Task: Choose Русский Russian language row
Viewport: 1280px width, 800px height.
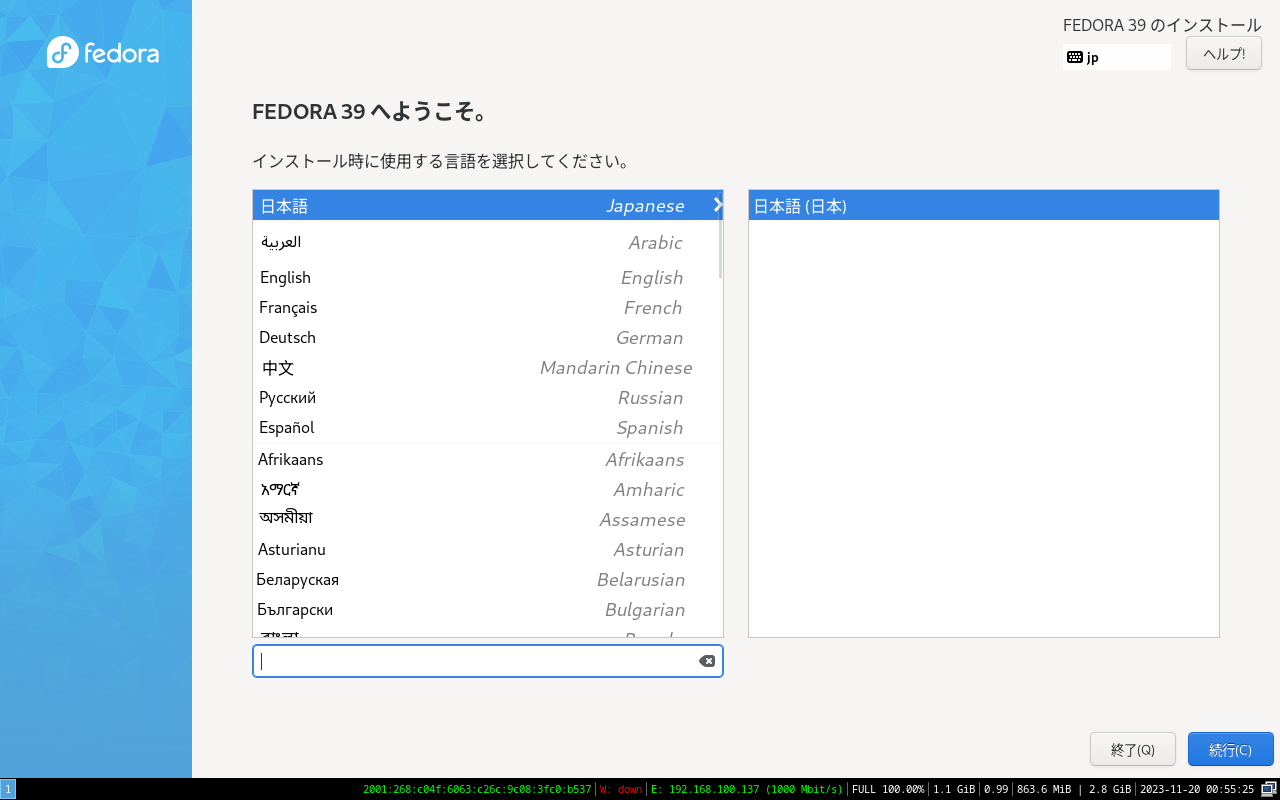Action: [486, 397]
